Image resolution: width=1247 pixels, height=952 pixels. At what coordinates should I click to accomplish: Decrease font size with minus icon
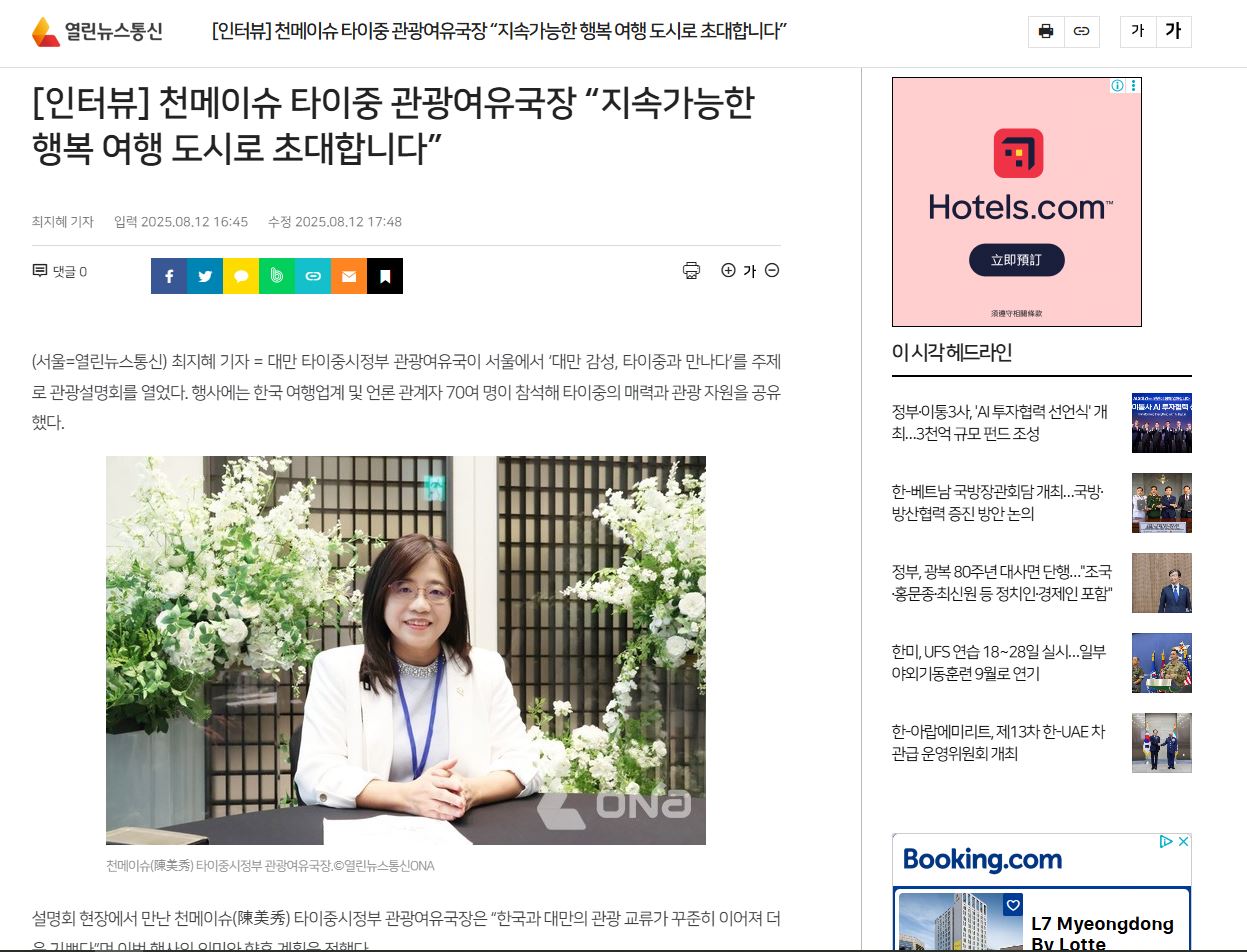point(772,270)
